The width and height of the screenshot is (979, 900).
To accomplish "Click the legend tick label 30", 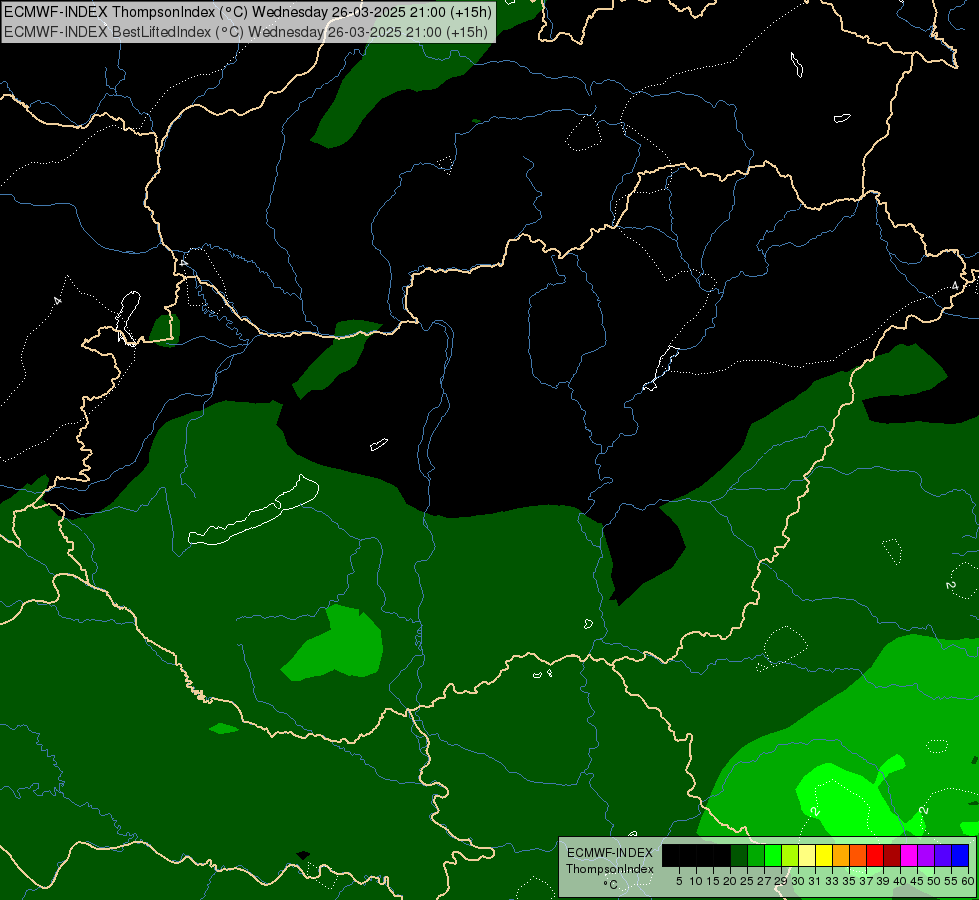I will [798, 881].
